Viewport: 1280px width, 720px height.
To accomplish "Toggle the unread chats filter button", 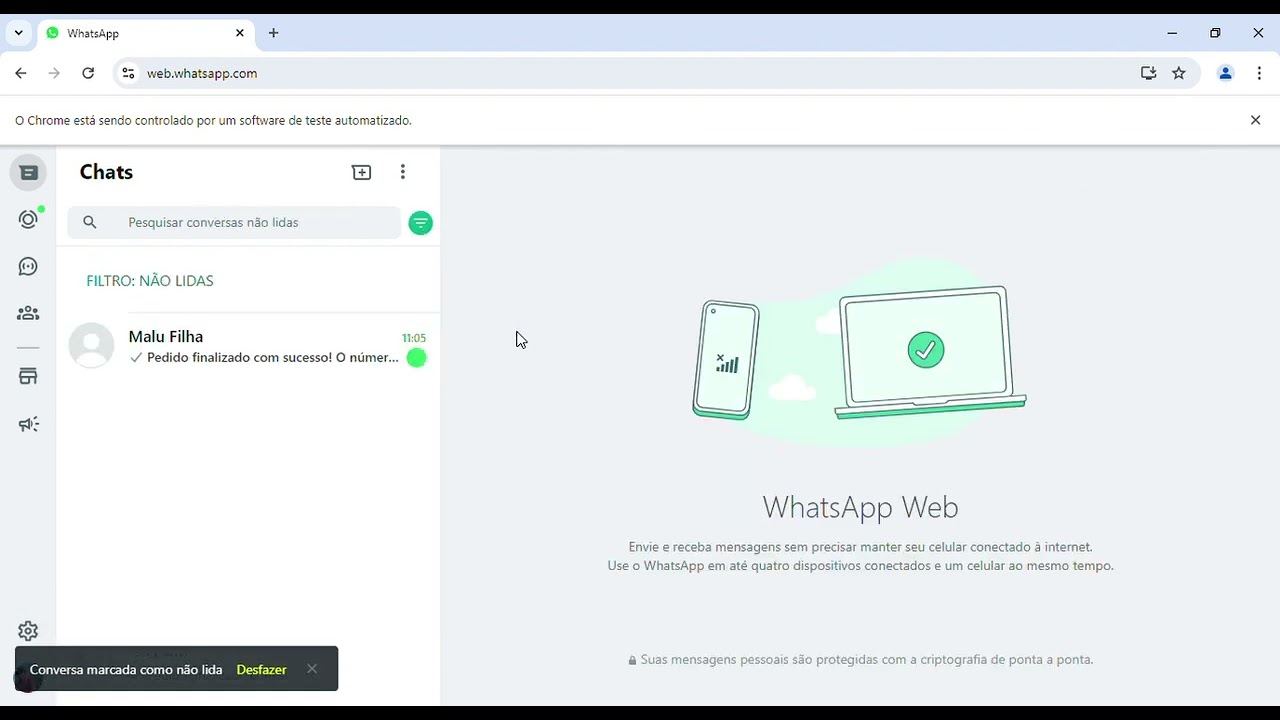I will (x=421, y=223).
